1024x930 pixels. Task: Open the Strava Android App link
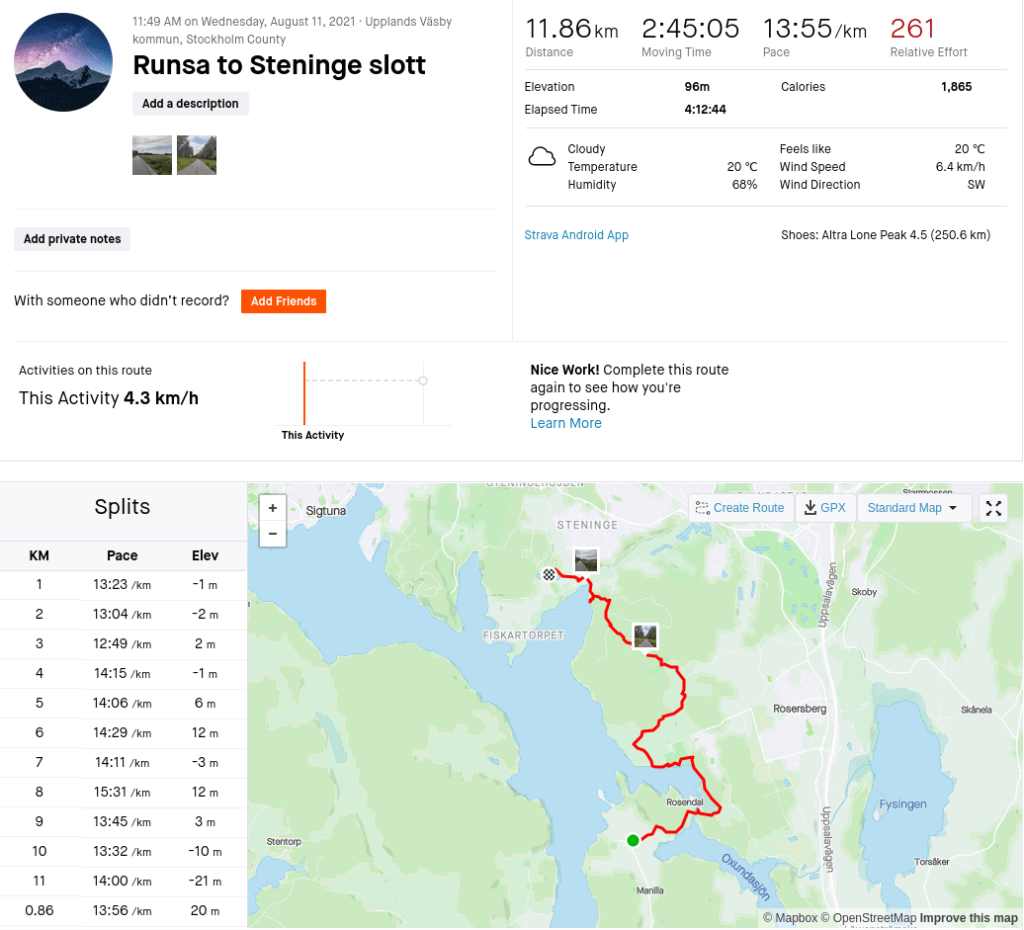[x=576, y=235]
